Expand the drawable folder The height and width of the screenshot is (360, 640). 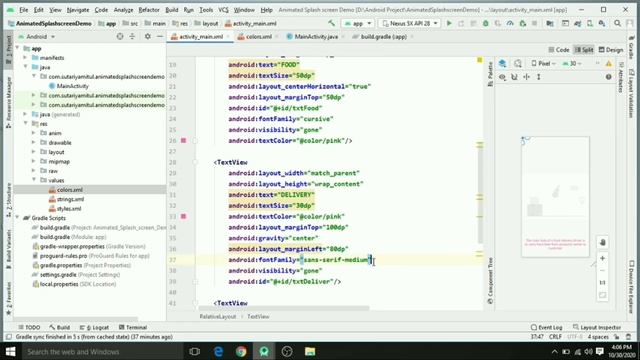coord(33,142)
